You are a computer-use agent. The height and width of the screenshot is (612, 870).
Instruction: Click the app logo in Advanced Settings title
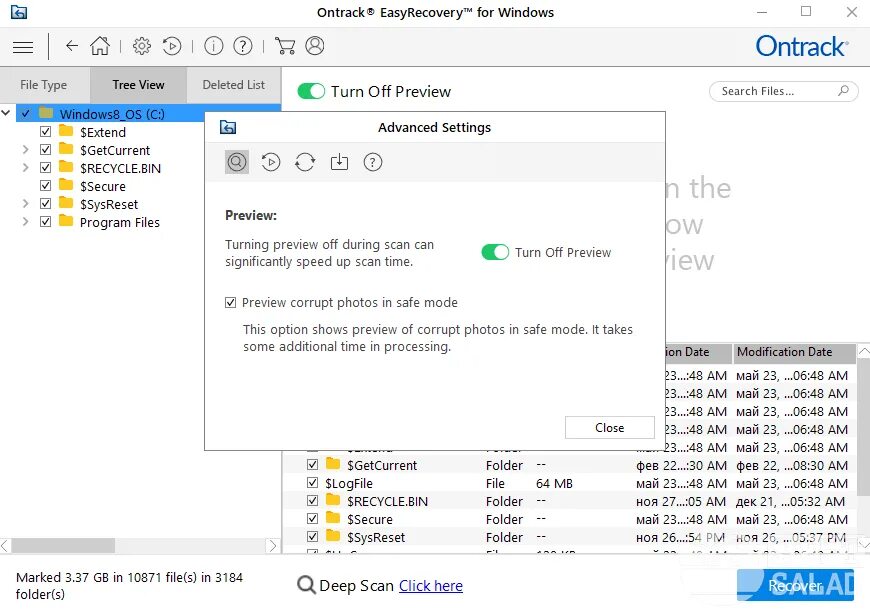click(x=228, y=127)
